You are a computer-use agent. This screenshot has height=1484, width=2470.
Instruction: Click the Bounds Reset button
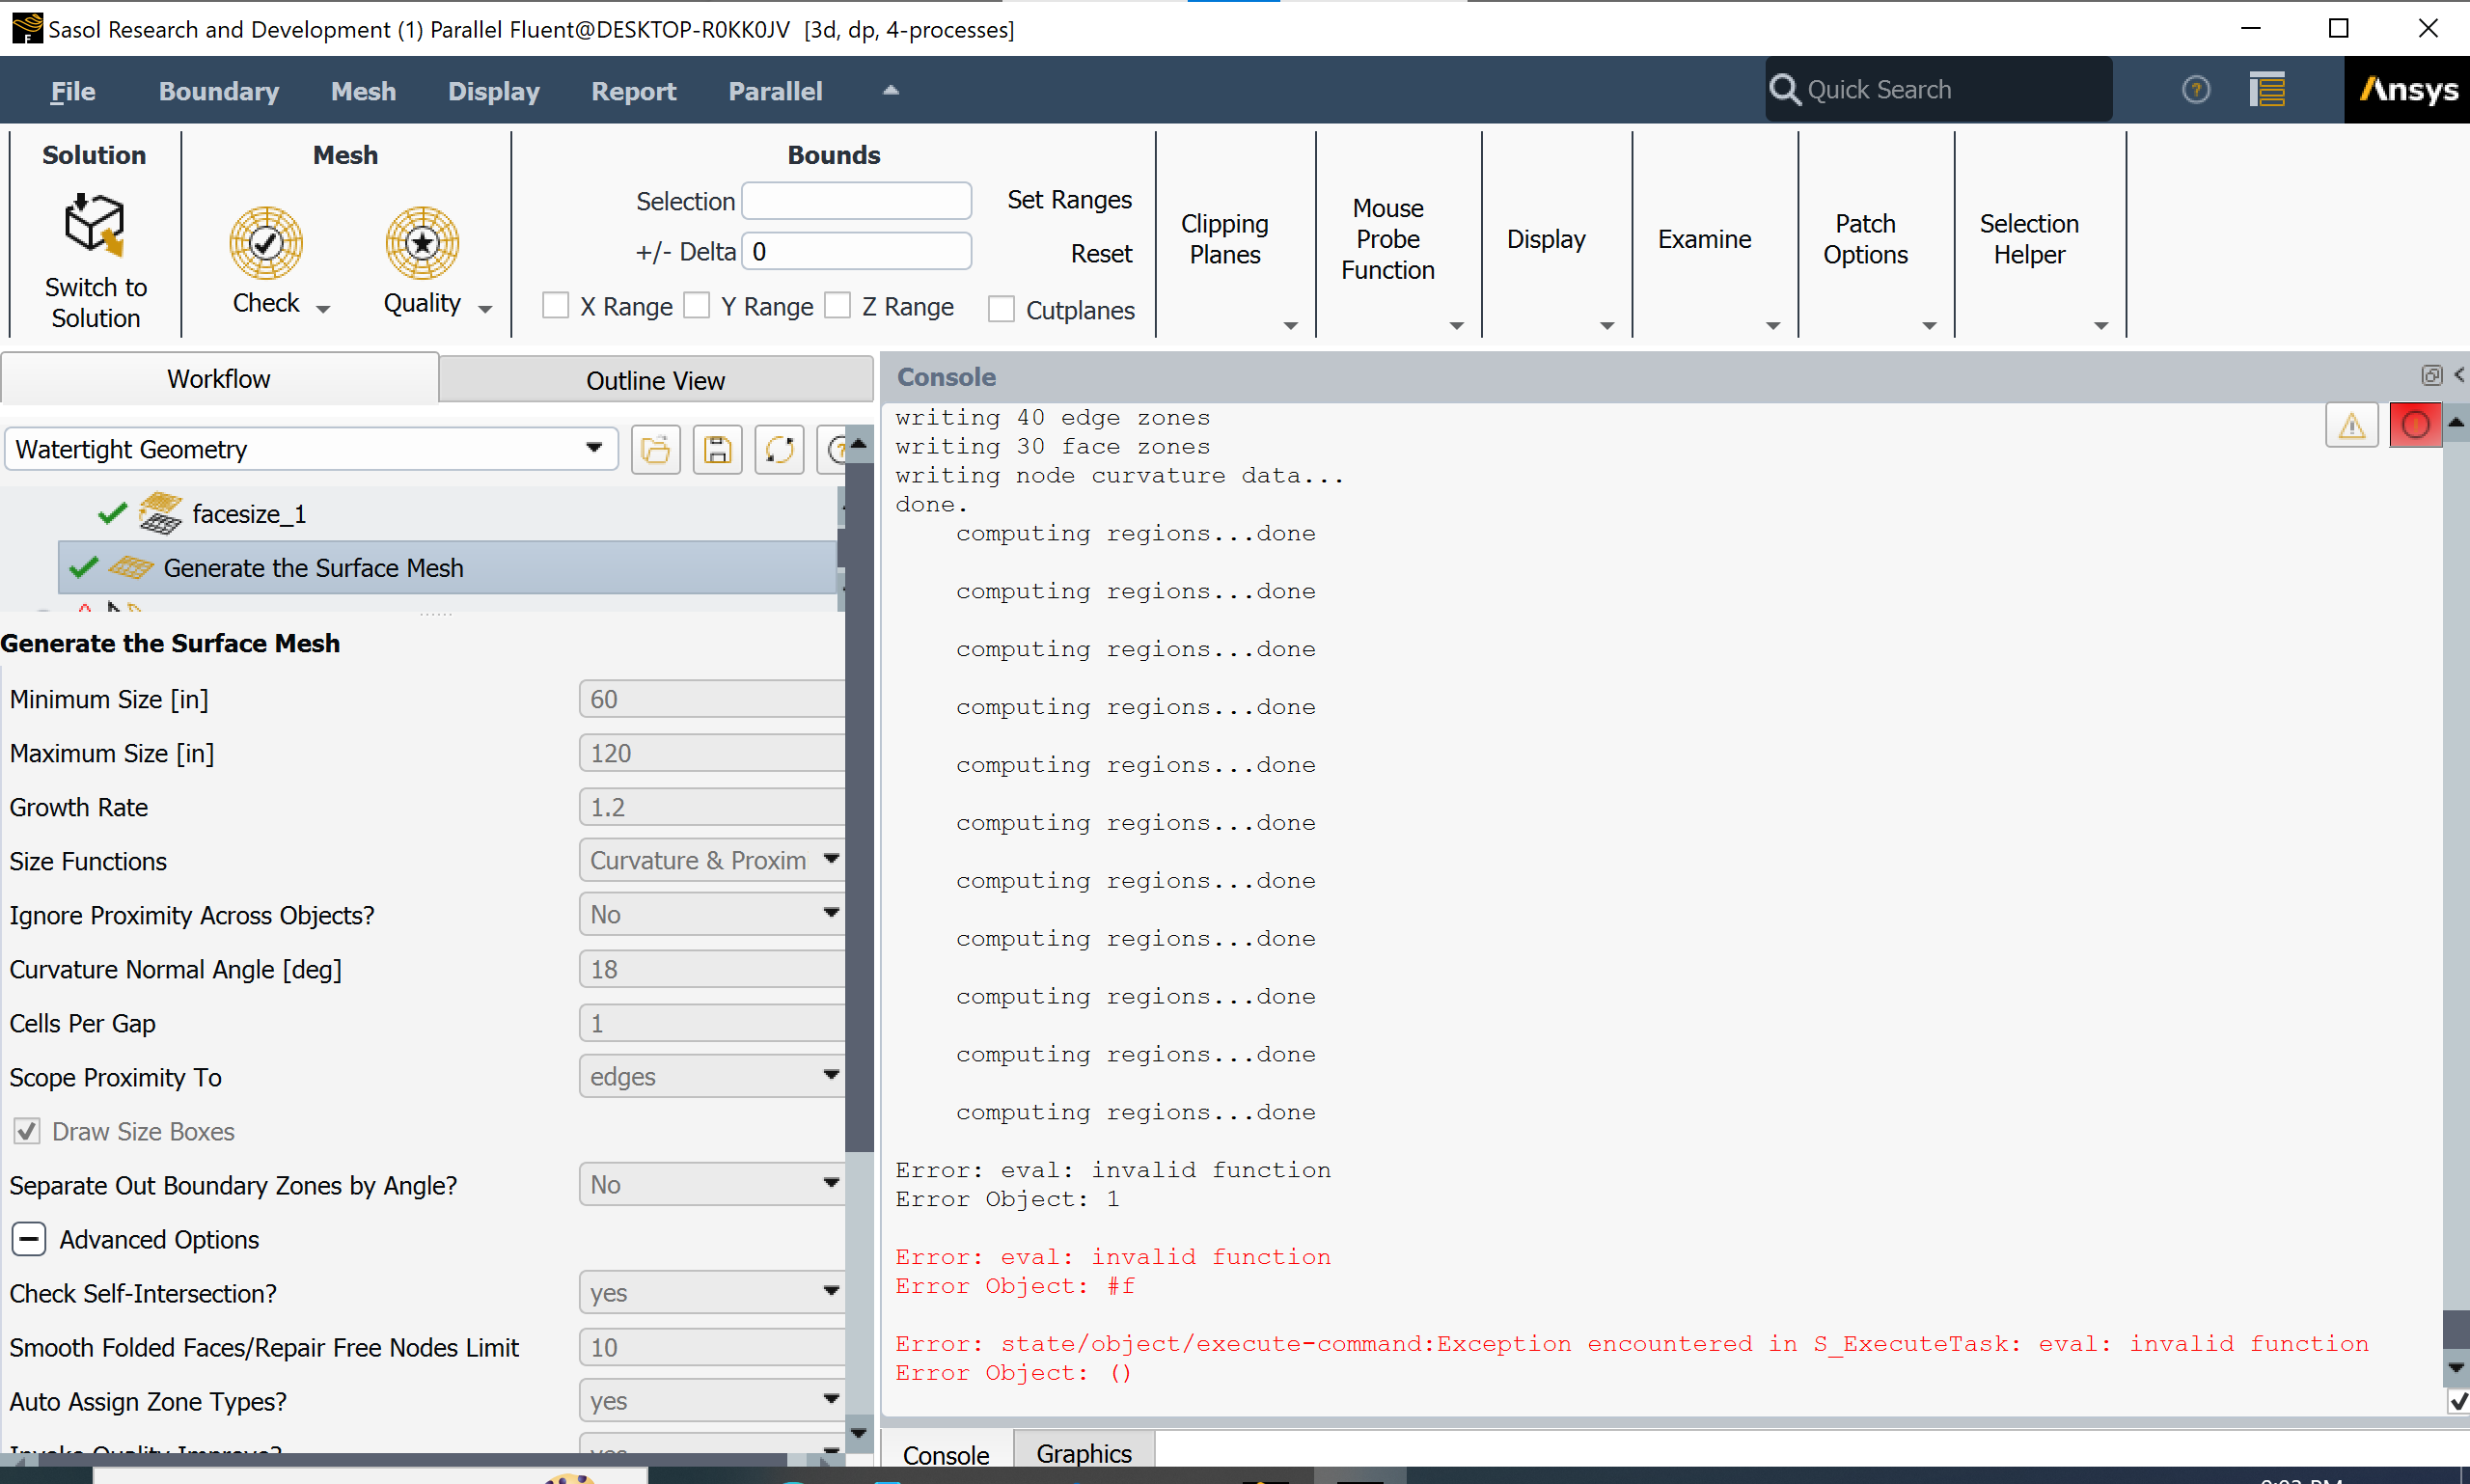click(1101, 254)
